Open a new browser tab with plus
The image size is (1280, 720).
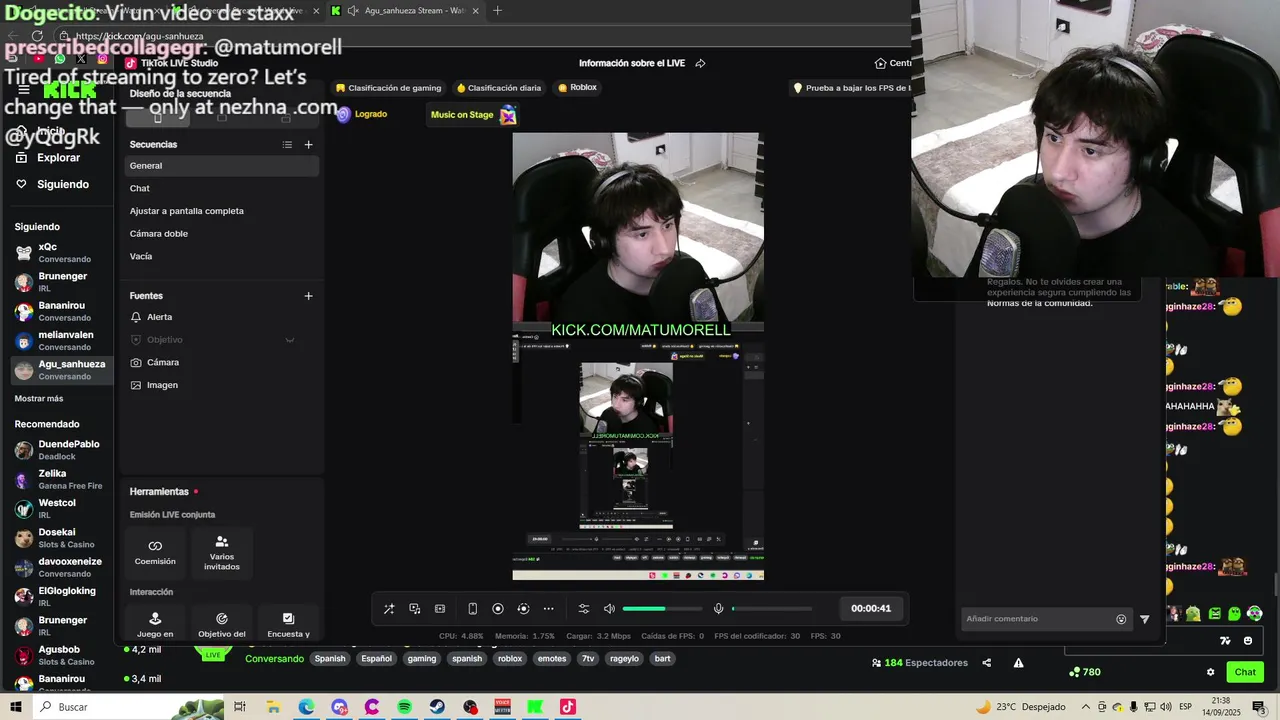click(497, 11)
